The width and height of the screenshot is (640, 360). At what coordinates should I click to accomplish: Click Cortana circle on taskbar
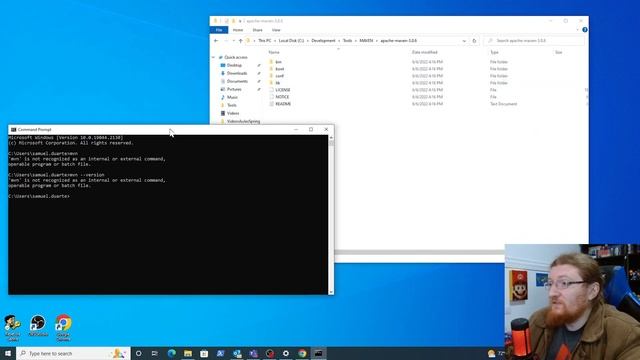tap(138, 353)
